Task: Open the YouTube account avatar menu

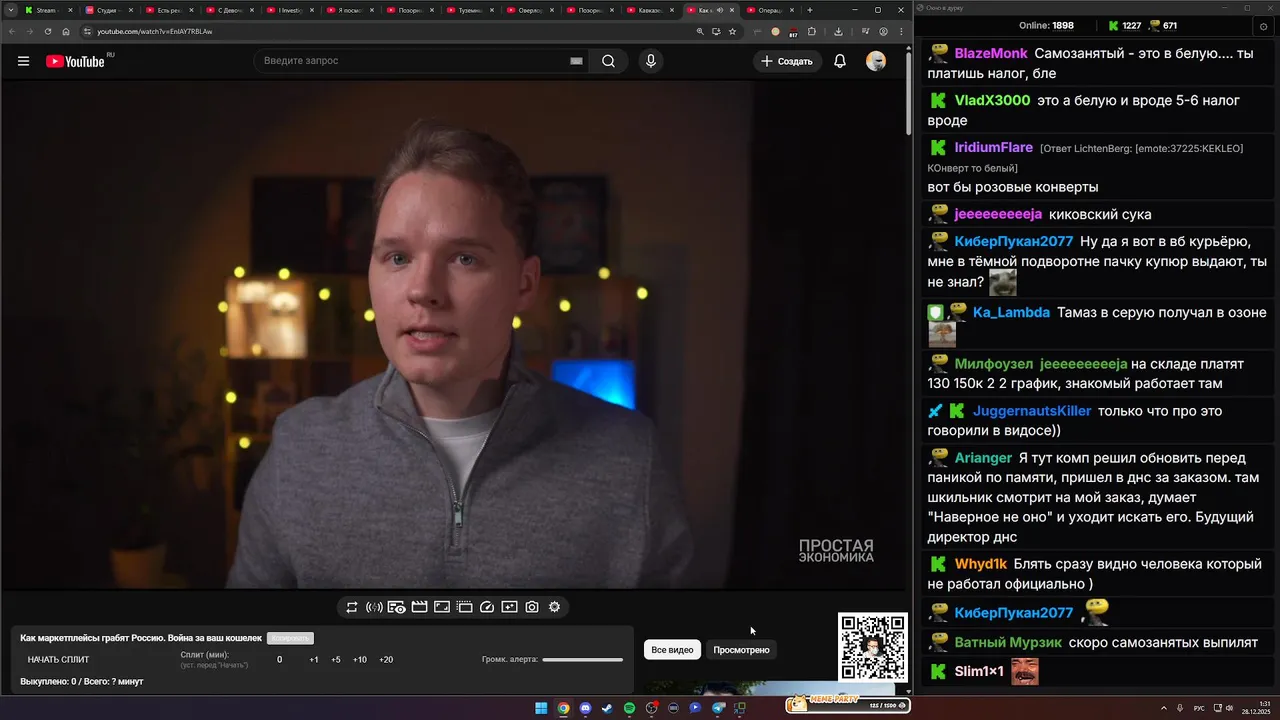Action: (x=876, y=61)
